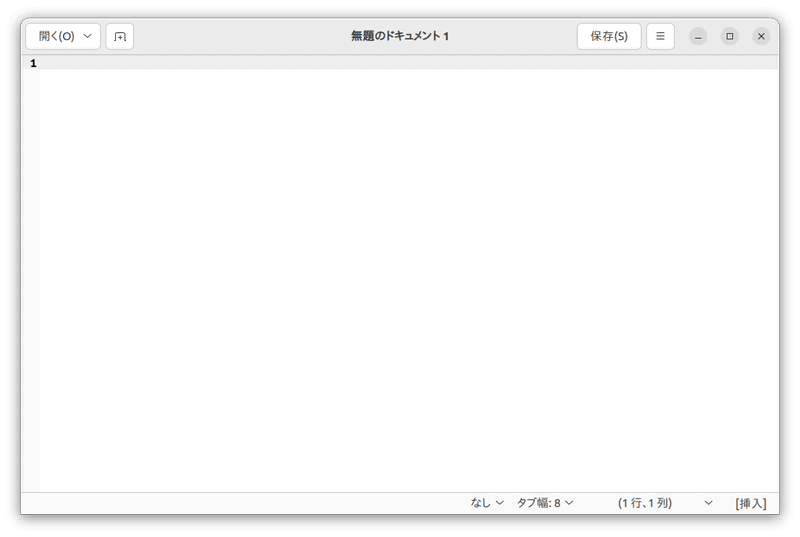Screen dimensions: 800x537
Task: Maximize the gedit window
Action: coord(730,36)
